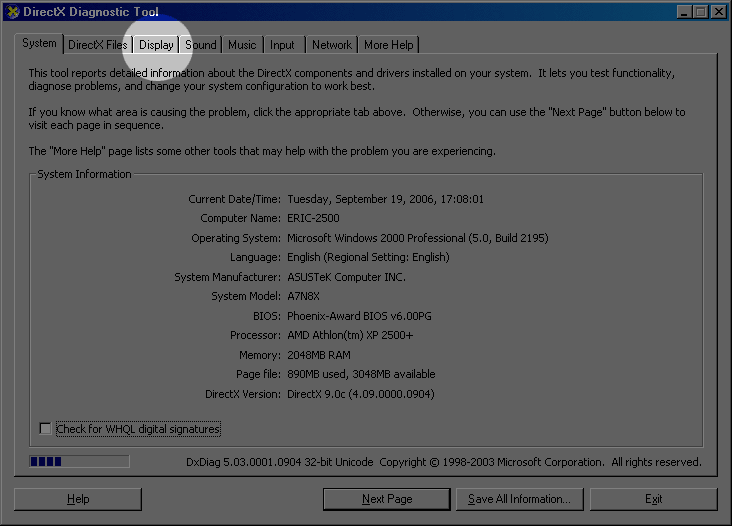Click the Exit button
Screen dimensions: 732x526
[x=654, y=499]
